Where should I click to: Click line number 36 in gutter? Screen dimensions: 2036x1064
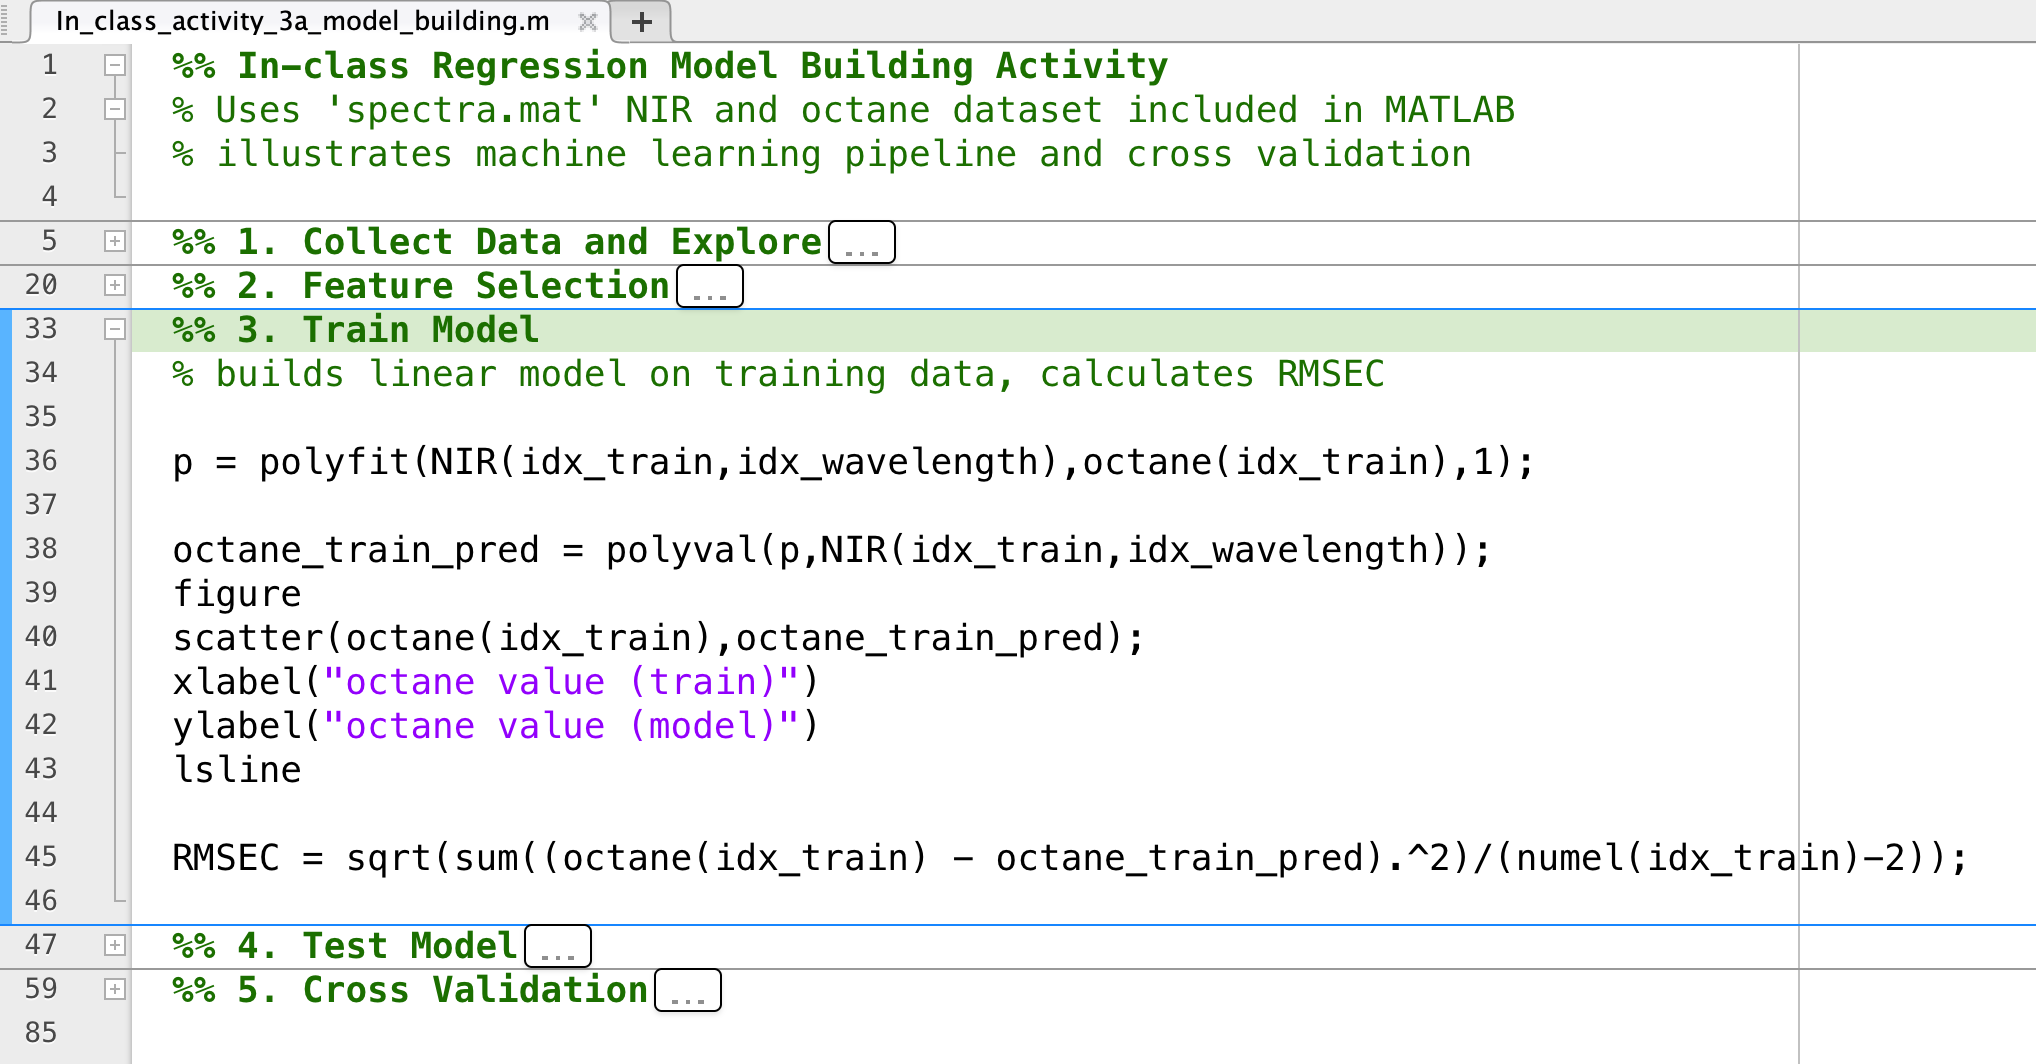point(41,461)
